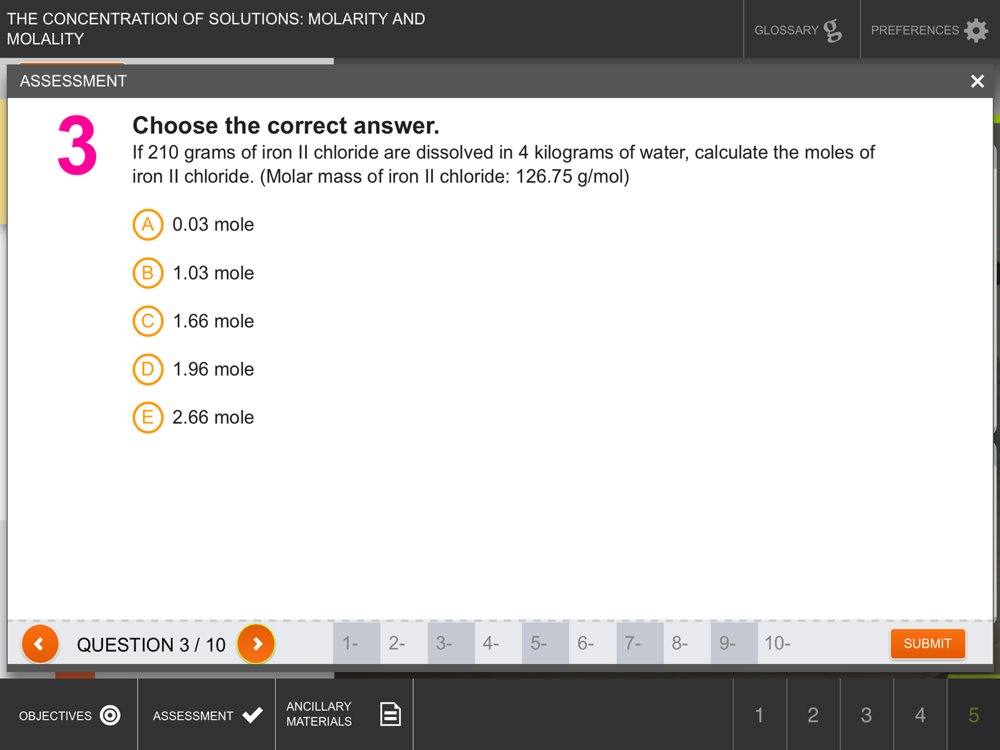The image size is (1000, 750).
Task: Jump to question 9 in navigator
Action: (x=734, y=643)
